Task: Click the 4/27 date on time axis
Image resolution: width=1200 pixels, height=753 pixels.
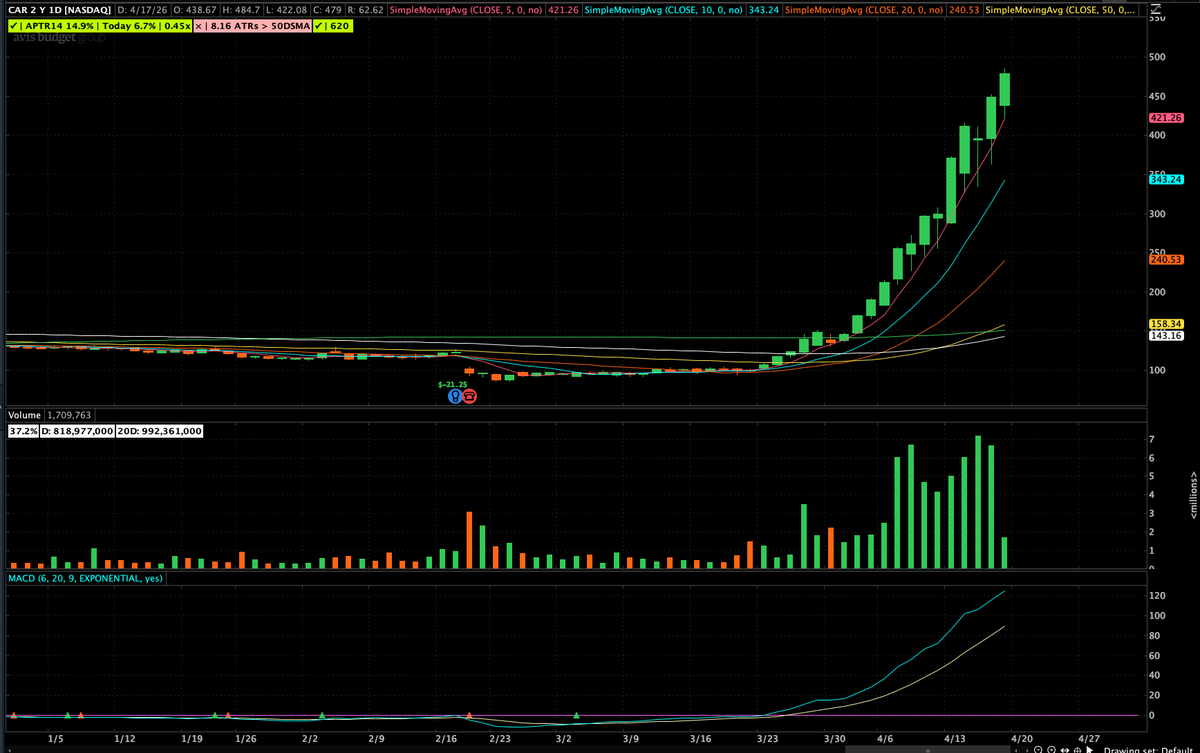Action: tap(1088, 739)
